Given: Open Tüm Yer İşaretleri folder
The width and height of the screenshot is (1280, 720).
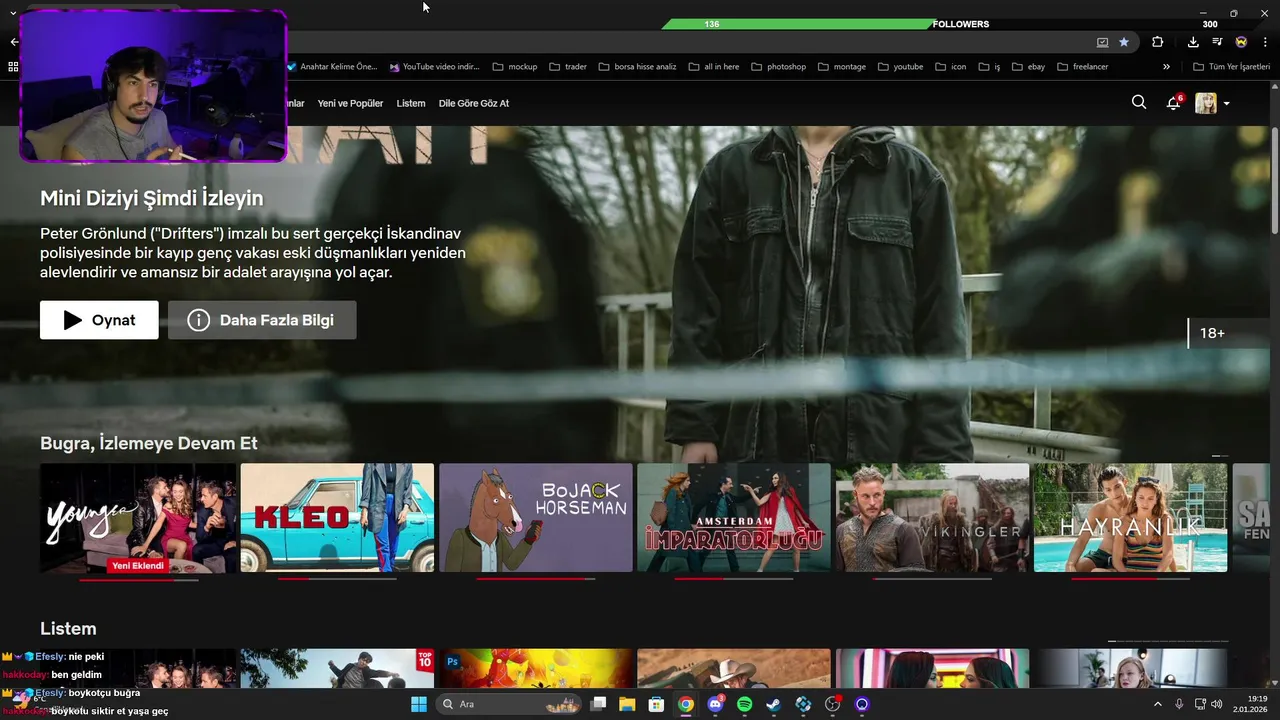Looking at the screenshot, I should point(1233,67).
